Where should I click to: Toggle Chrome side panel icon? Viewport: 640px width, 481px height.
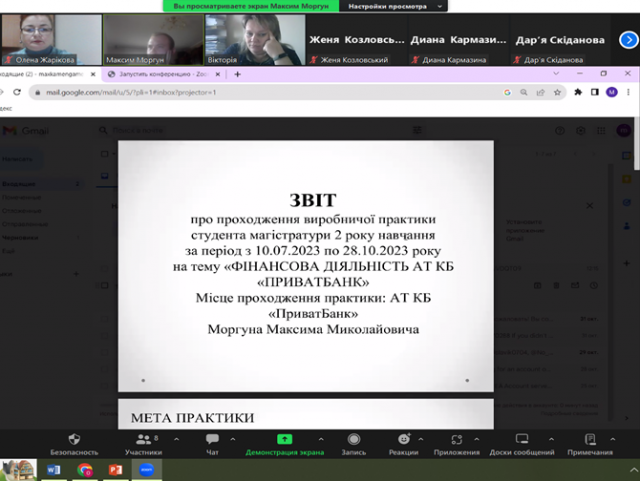click(595, 92)
